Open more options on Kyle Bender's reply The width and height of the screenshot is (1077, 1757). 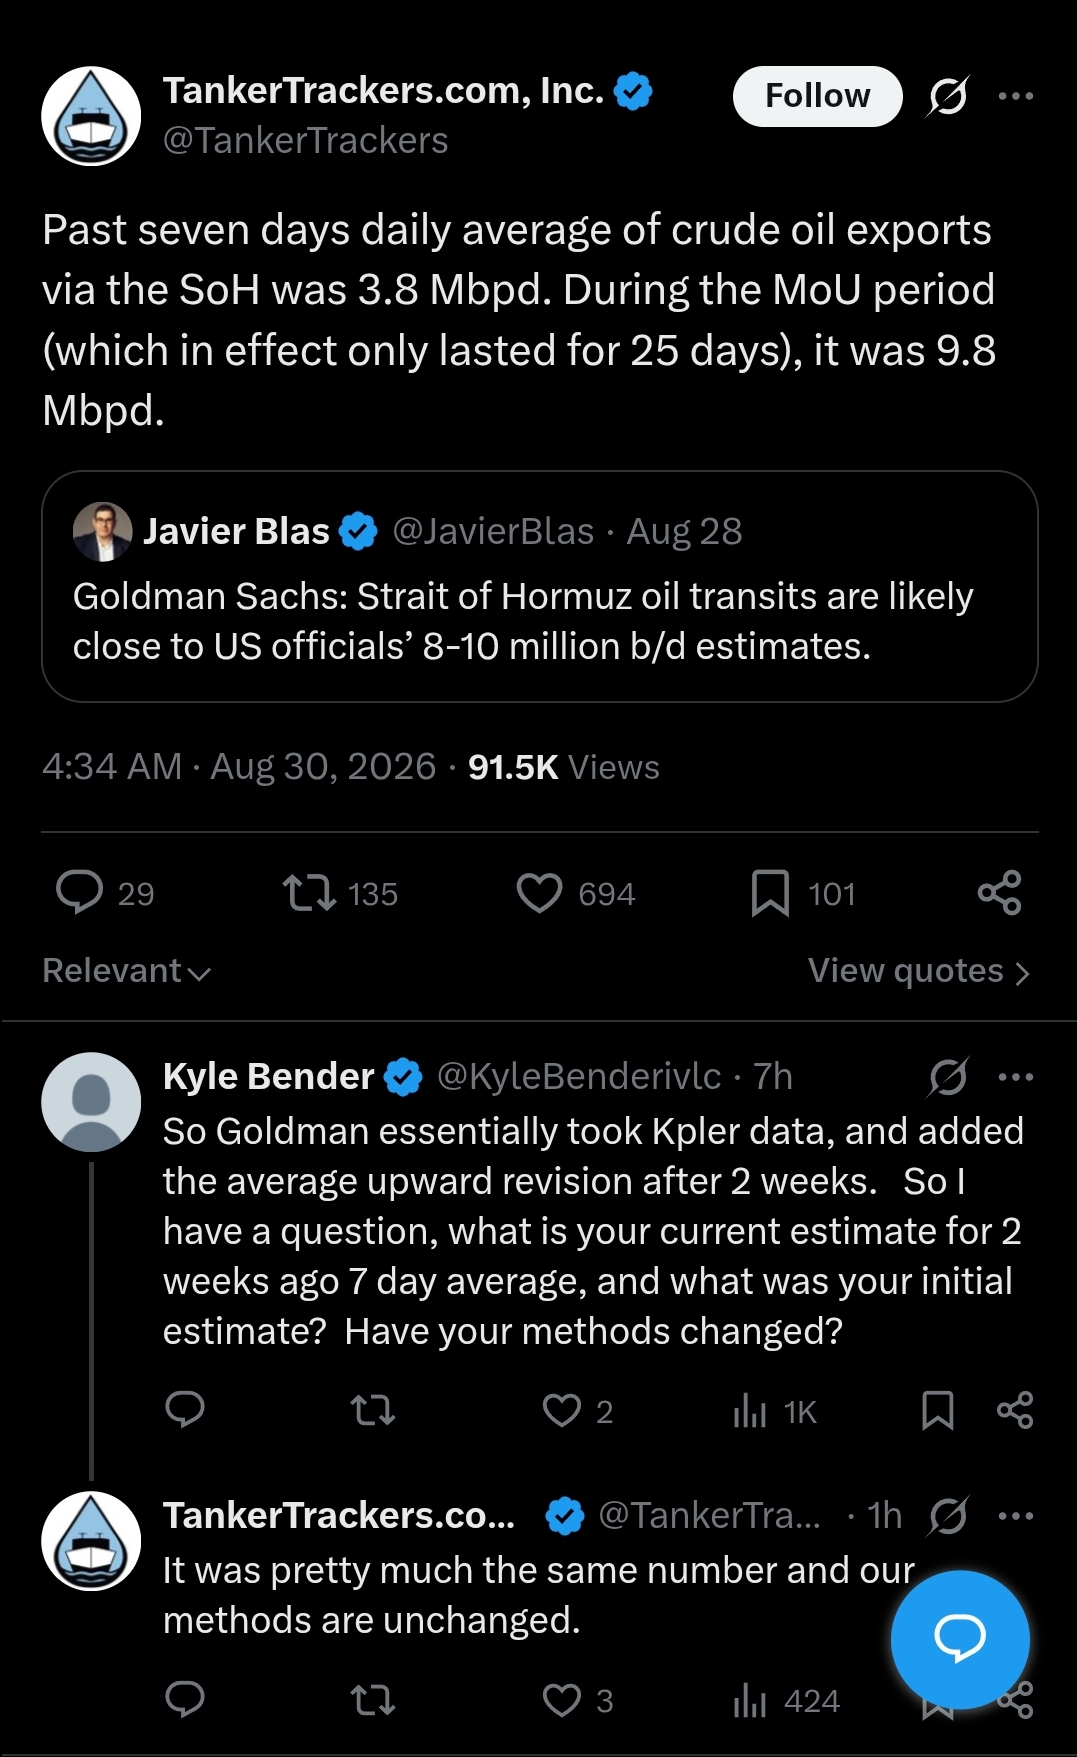coord(1016,1077)
